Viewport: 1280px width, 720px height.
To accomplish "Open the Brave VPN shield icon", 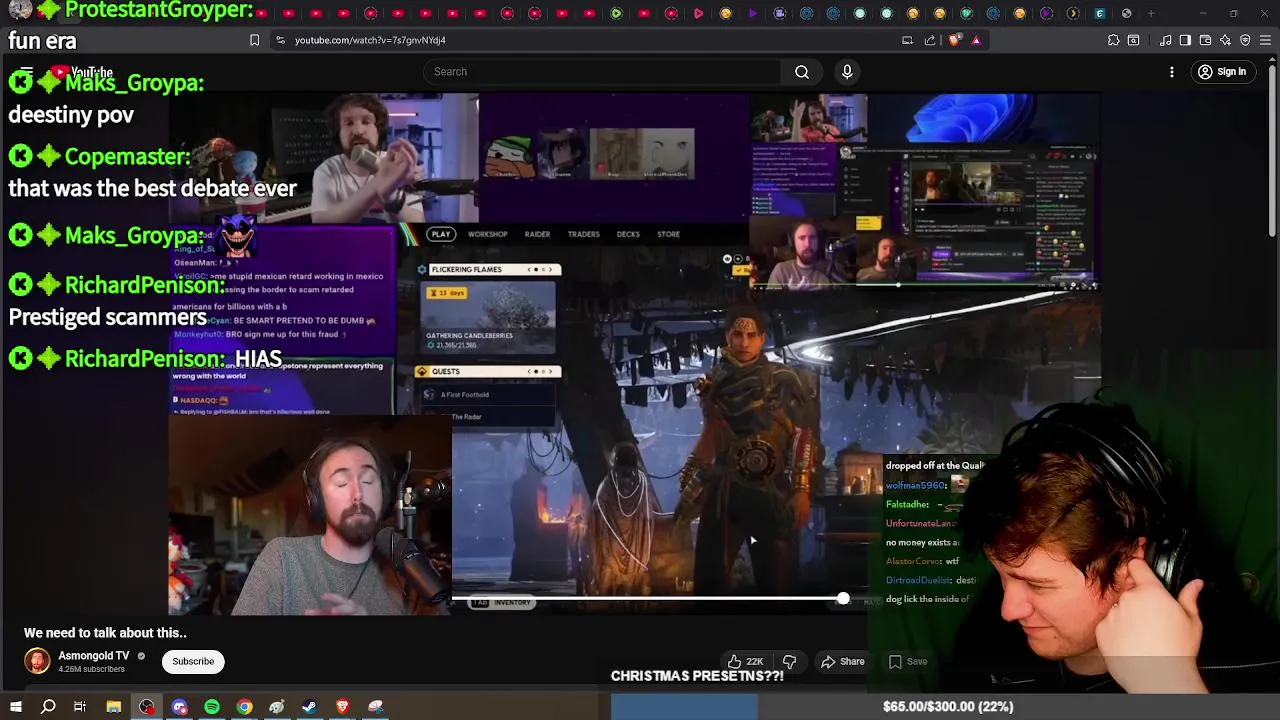I will (1245, 40).
